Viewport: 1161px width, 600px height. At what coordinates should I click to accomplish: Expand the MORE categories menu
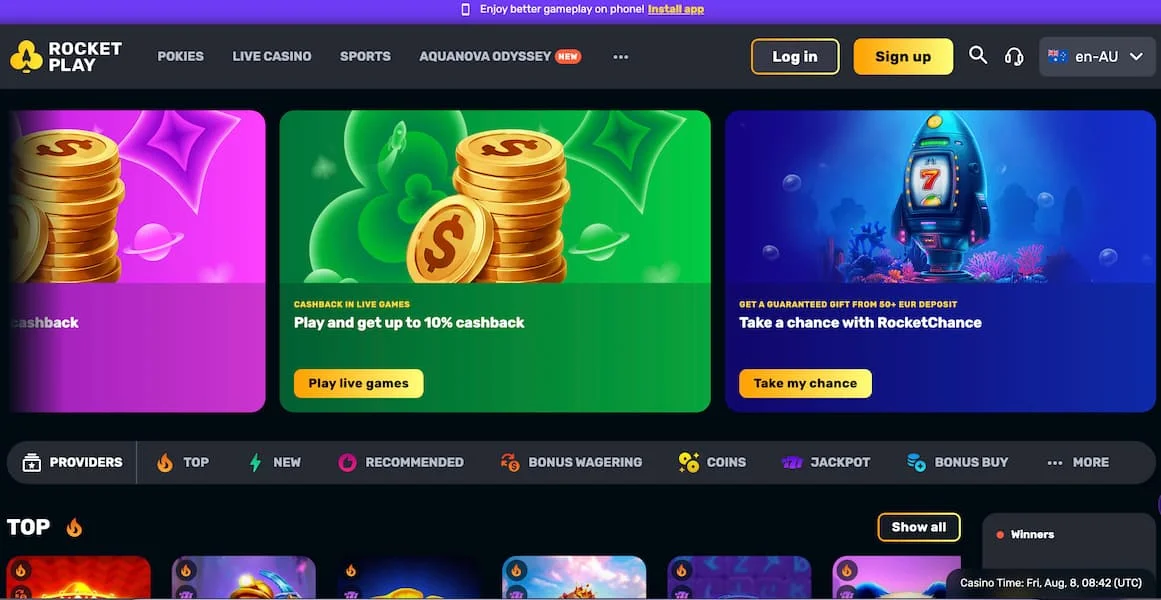(x=1077, y=462)
